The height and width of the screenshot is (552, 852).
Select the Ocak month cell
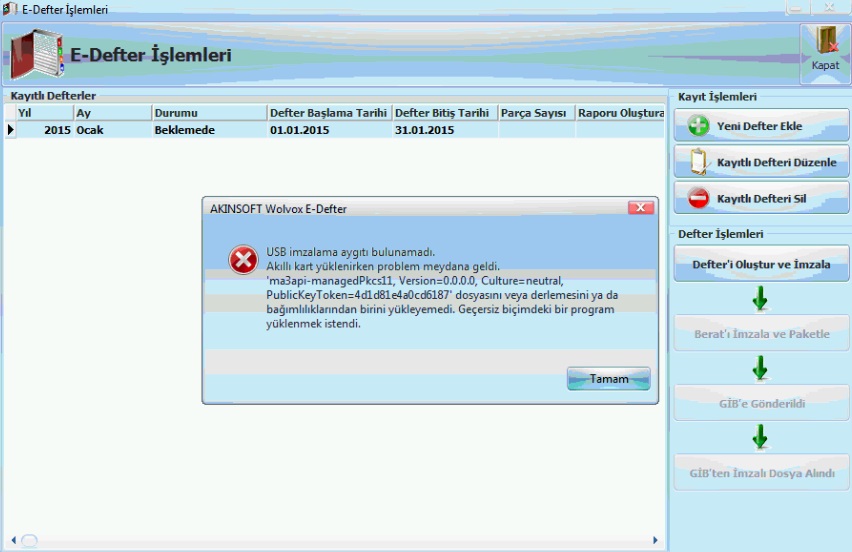click(x=112, y=130)
